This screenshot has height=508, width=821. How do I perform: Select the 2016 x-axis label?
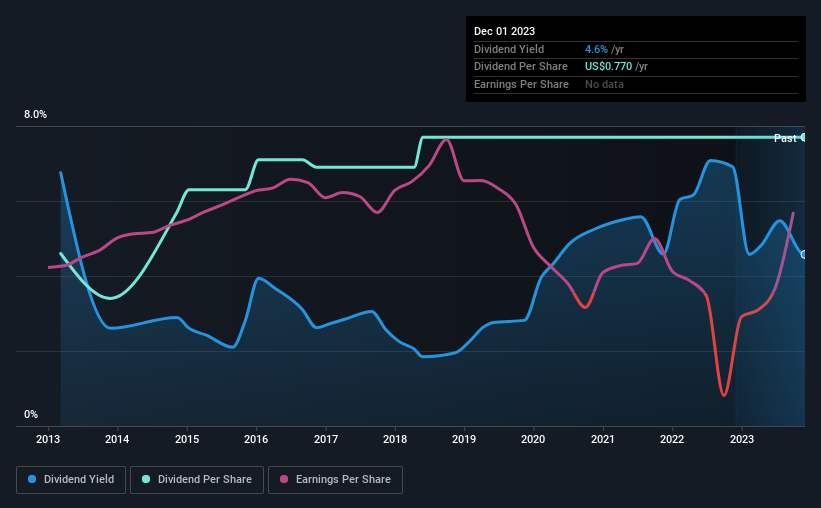click(x=256, y=439)
